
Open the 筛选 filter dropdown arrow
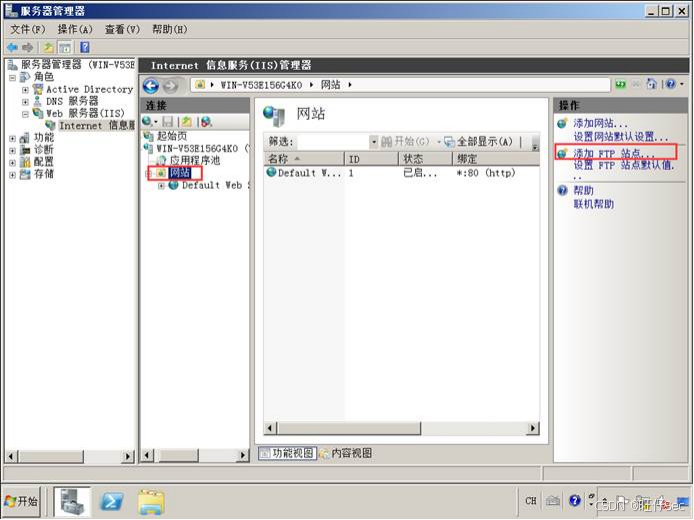tap(374, 142)
